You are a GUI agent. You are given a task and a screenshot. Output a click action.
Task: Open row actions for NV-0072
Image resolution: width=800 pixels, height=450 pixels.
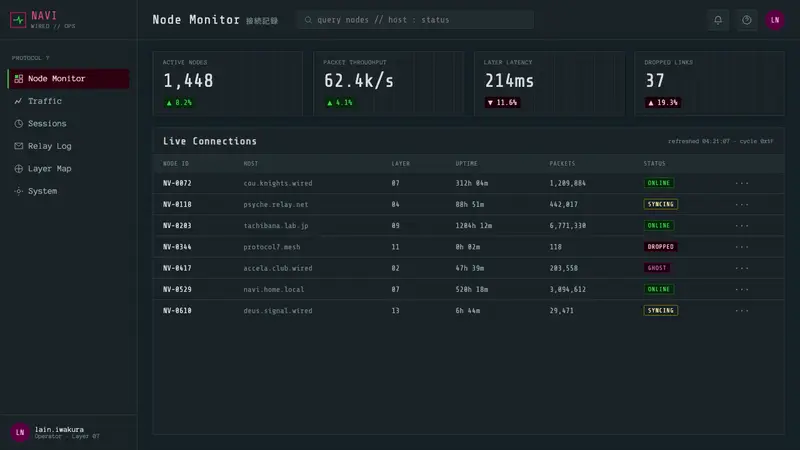(x=742, y=183)
